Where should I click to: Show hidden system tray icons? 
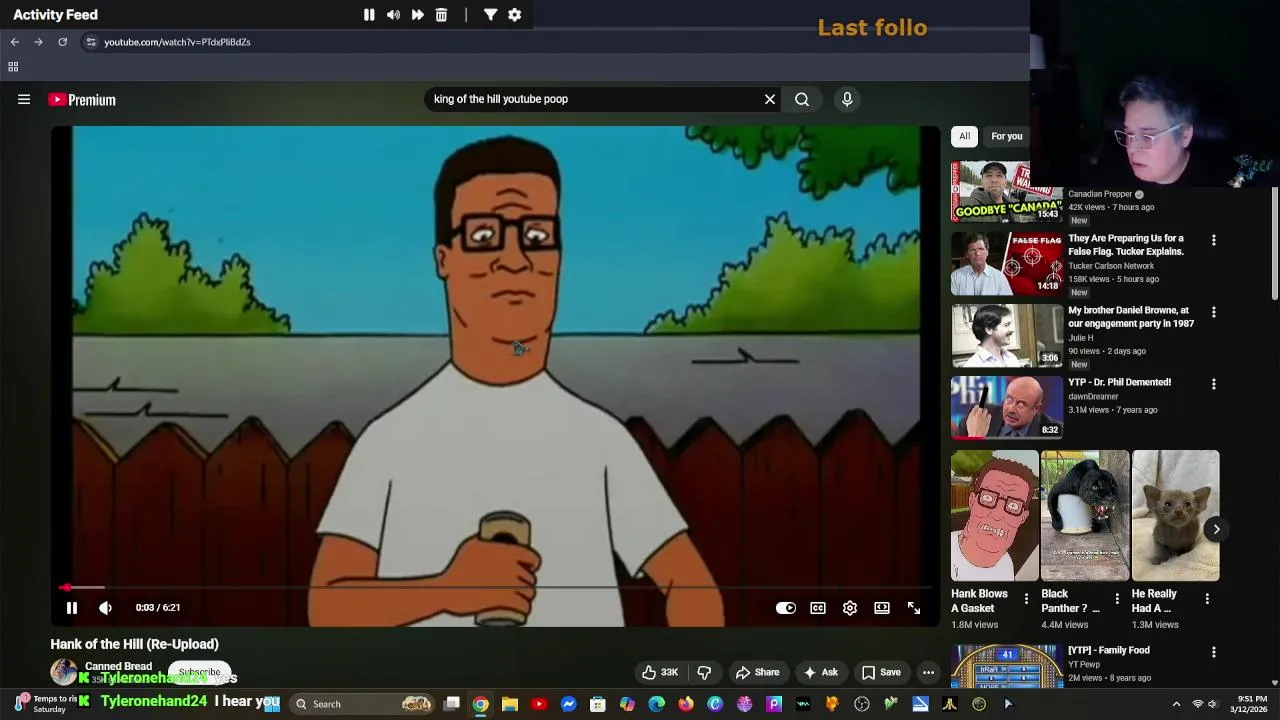pos(1176,704)
